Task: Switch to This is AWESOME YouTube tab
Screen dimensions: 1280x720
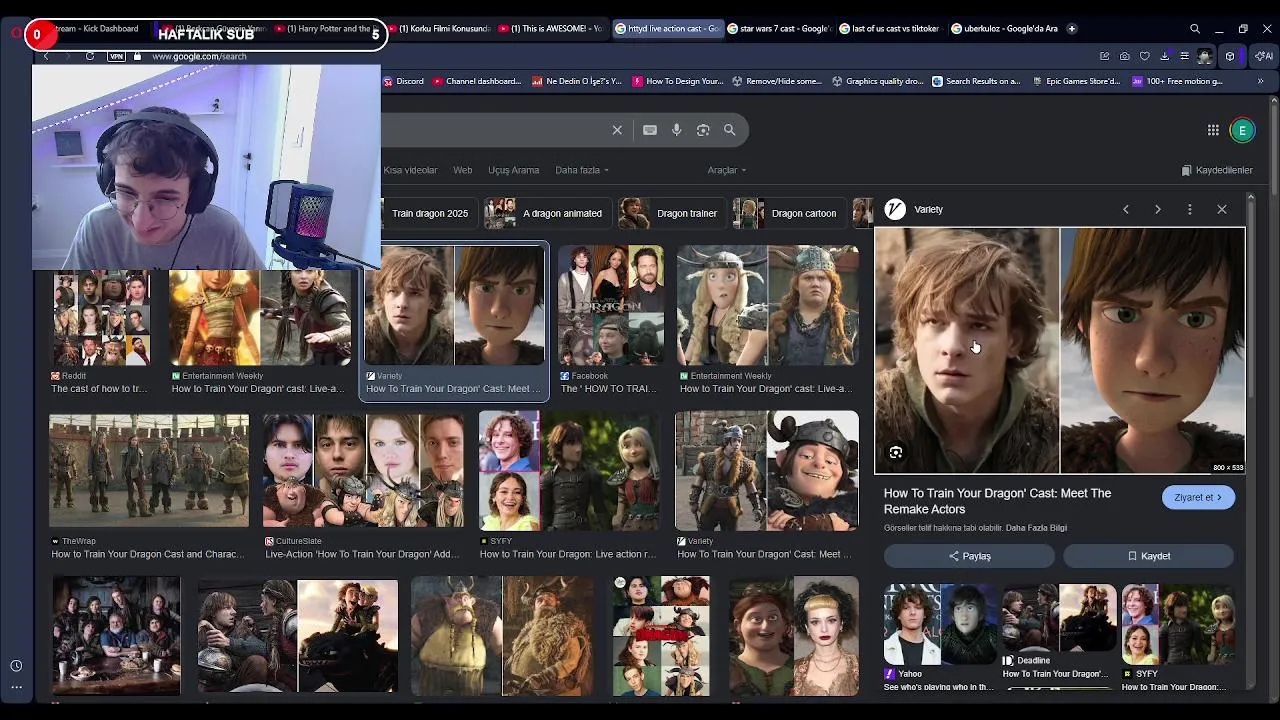Action: 551,29
